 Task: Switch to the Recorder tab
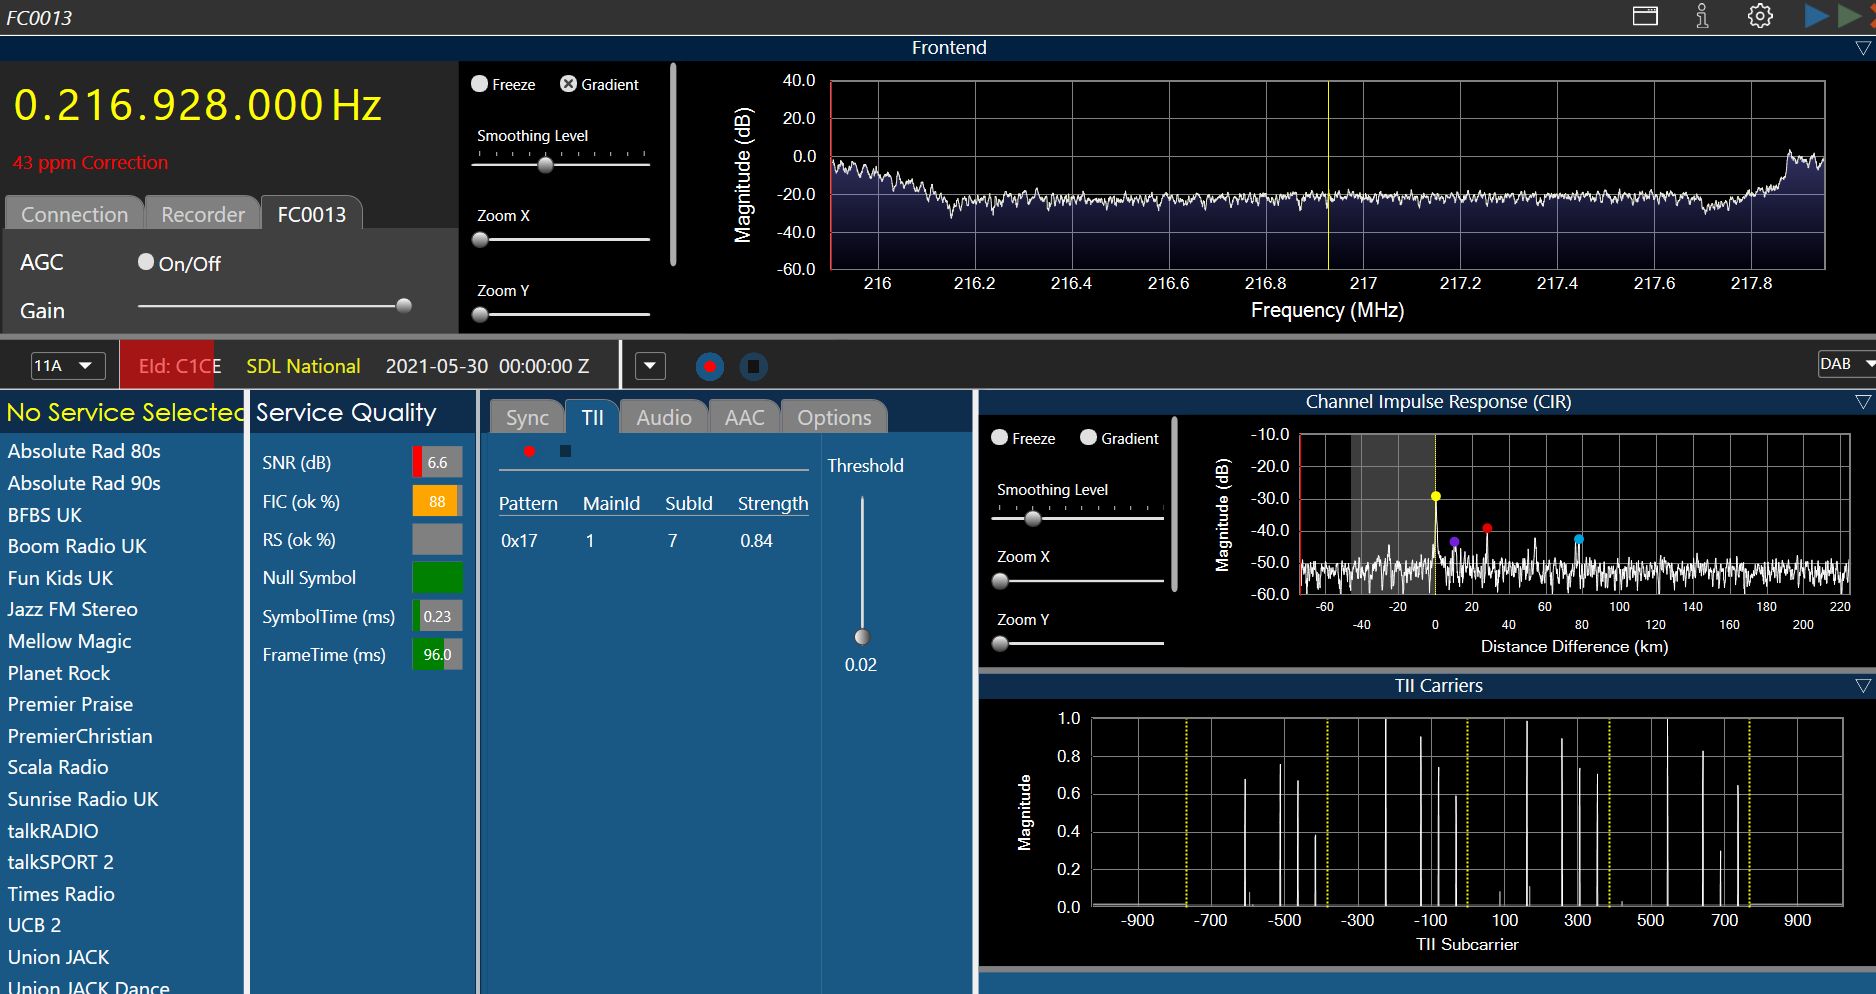(x=203, y=214)
